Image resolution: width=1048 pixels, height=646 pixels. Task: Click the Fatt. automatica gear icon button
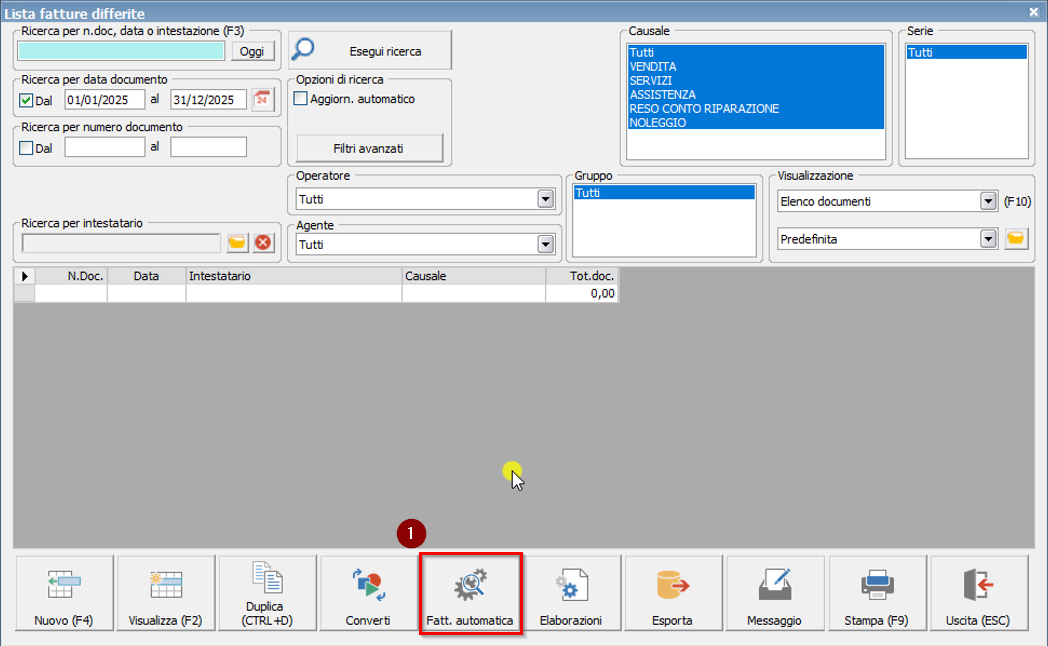point(470,594)
